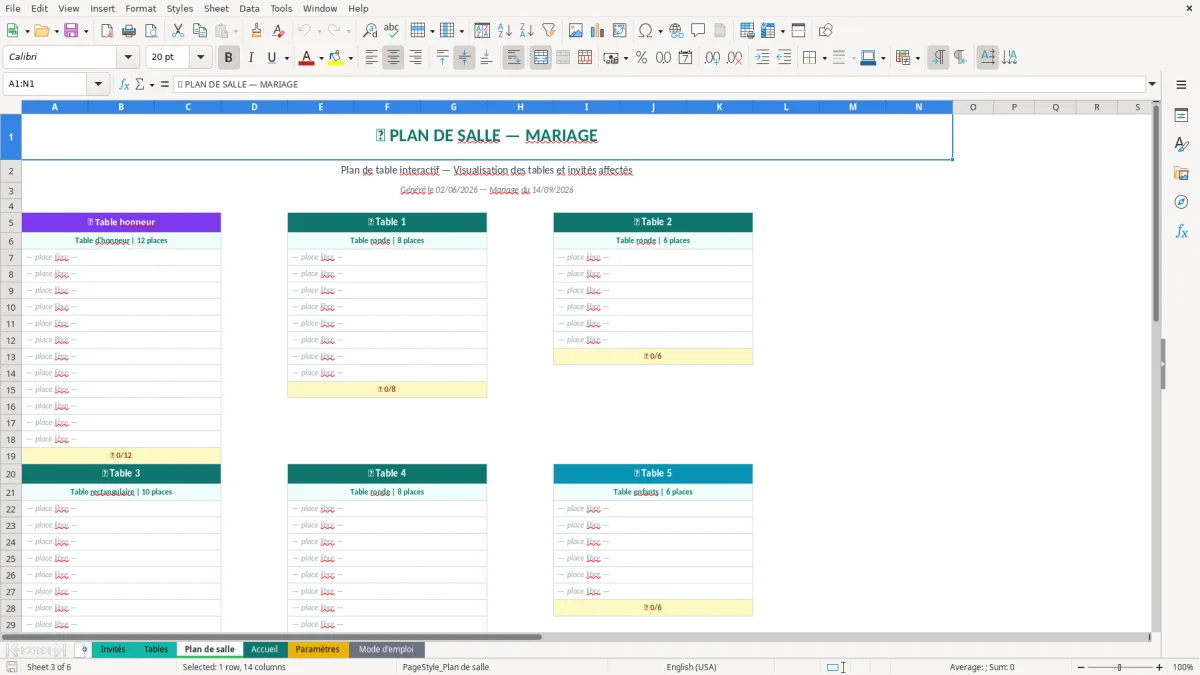Format the cell as percent

coord(641,58)
